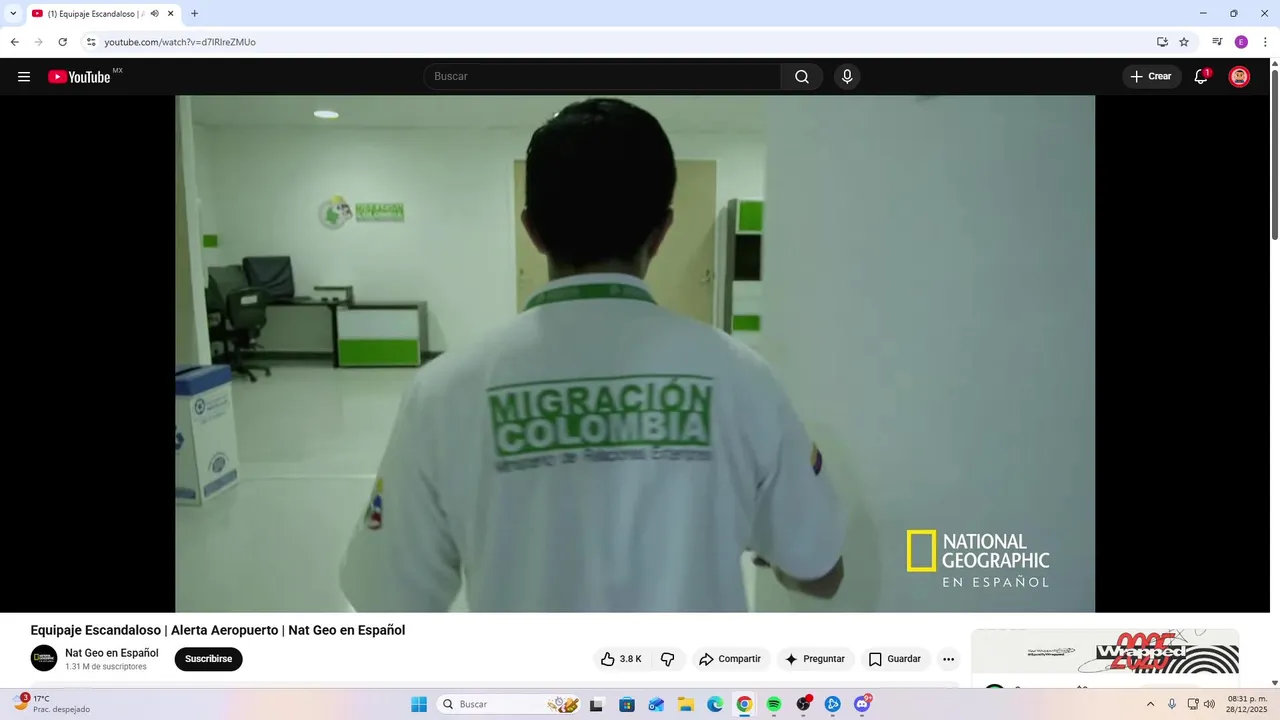Open Outlook from the taskbar

(x=656, y=704)
